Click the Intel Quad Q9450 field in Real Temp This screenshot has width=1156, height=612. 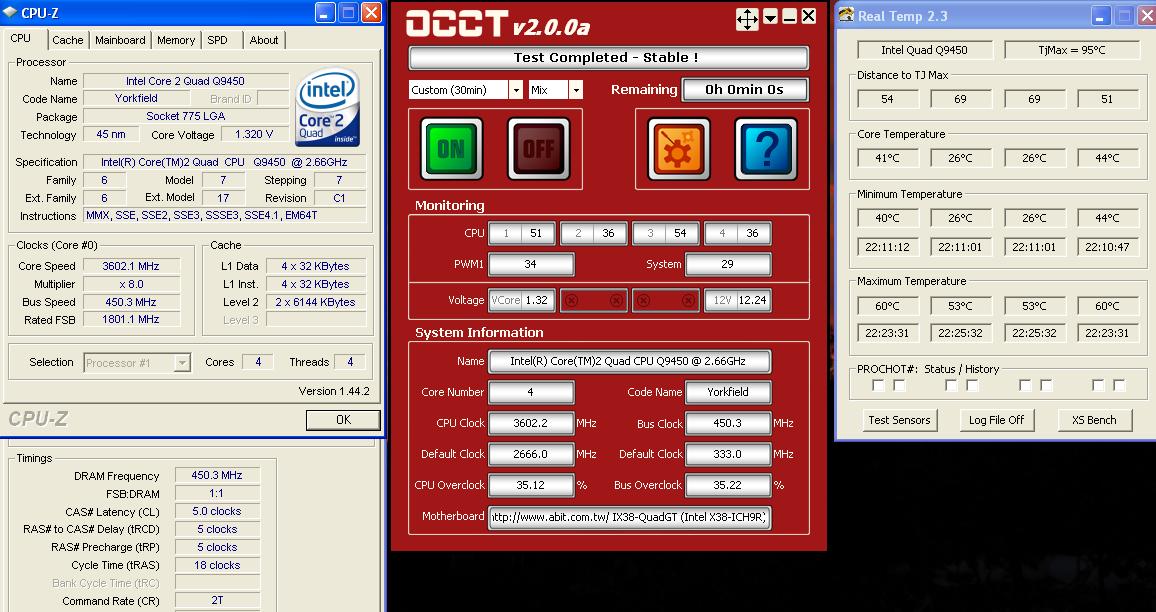click(925, 50)
